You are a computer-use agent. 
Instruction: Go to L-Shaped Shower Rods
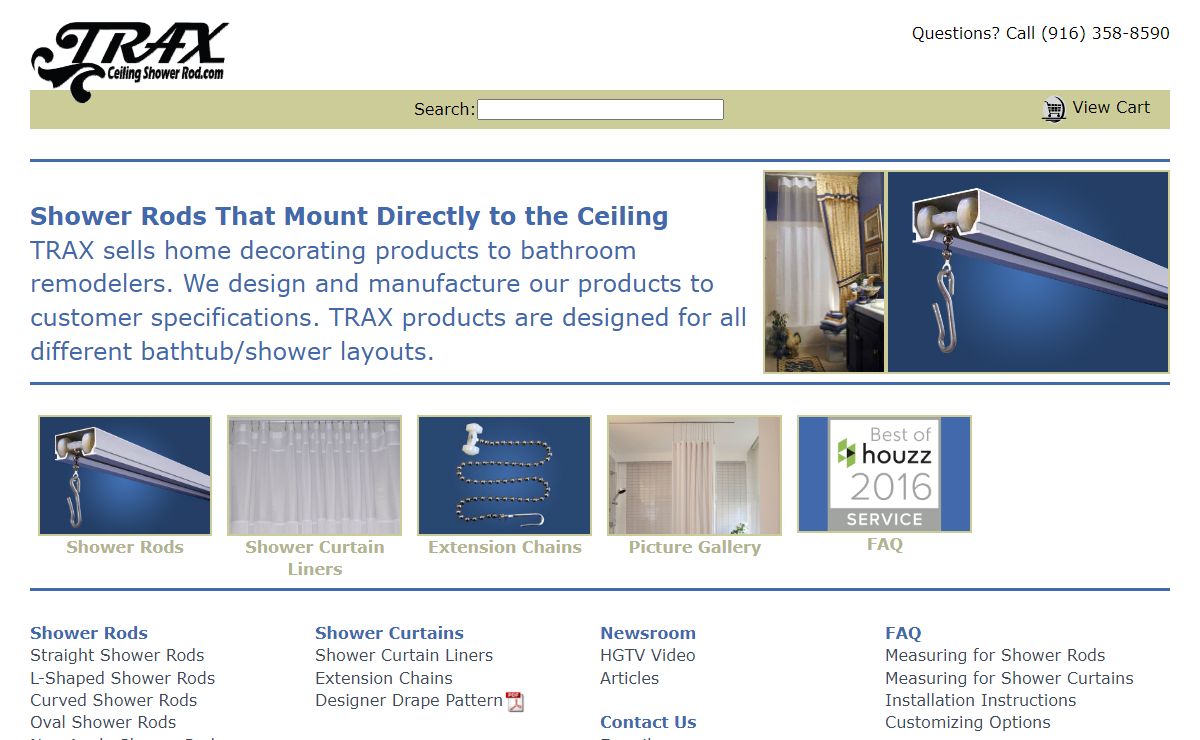(123, 678)
